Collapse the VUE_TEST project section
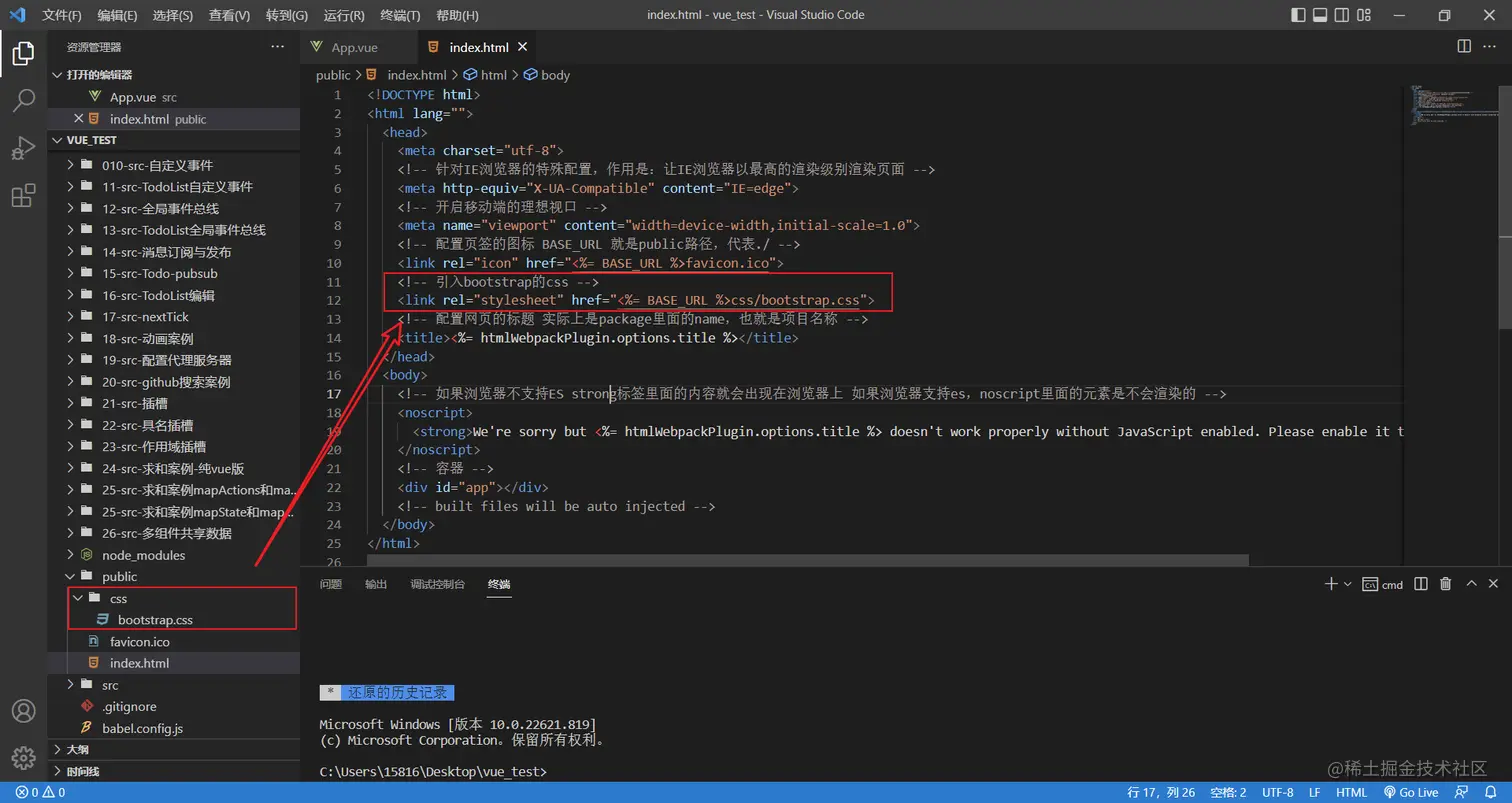Viewport: 1512px width, 803px height. pyautogui.click(x=174, y=140)
